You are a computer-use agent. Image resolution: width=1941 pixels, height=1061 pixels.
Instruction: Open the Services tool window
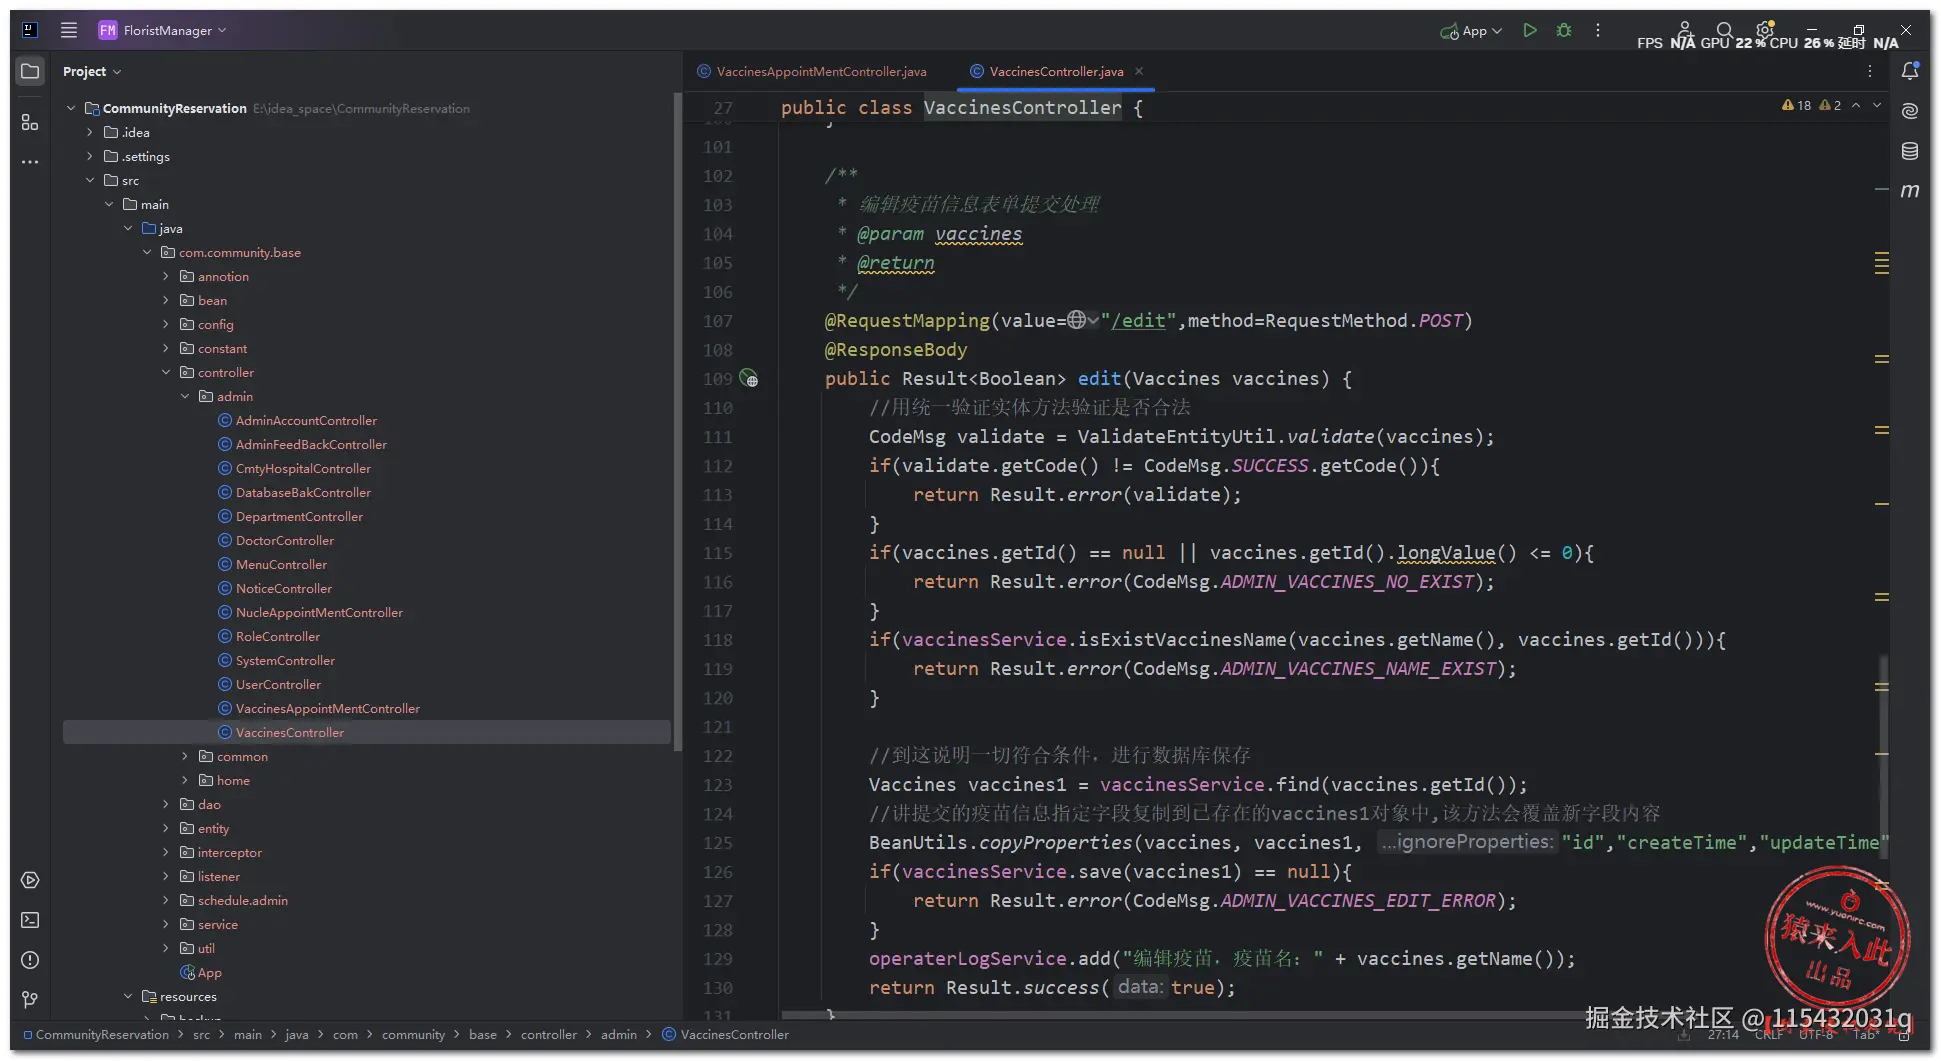click(x=30, y=880)
